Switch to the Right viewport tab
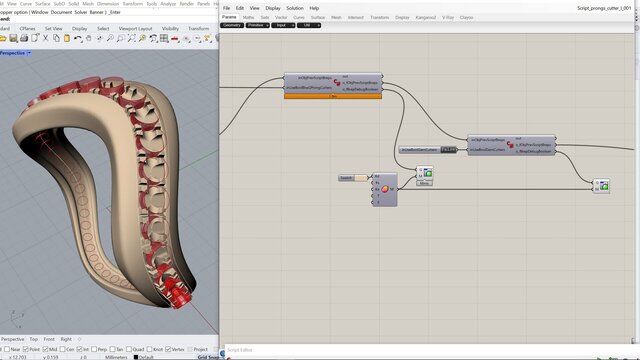The image size is (640, 360). click(66, 339)
